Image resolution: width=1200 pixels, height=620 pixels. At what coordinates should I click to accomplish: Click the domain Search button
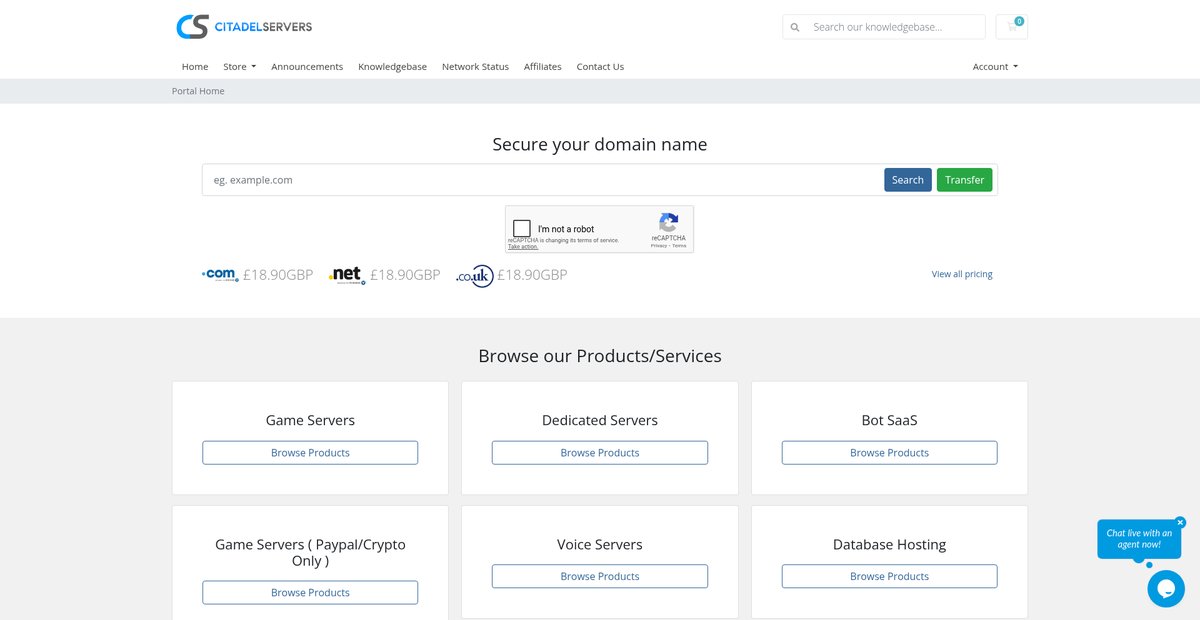[908, 180]
